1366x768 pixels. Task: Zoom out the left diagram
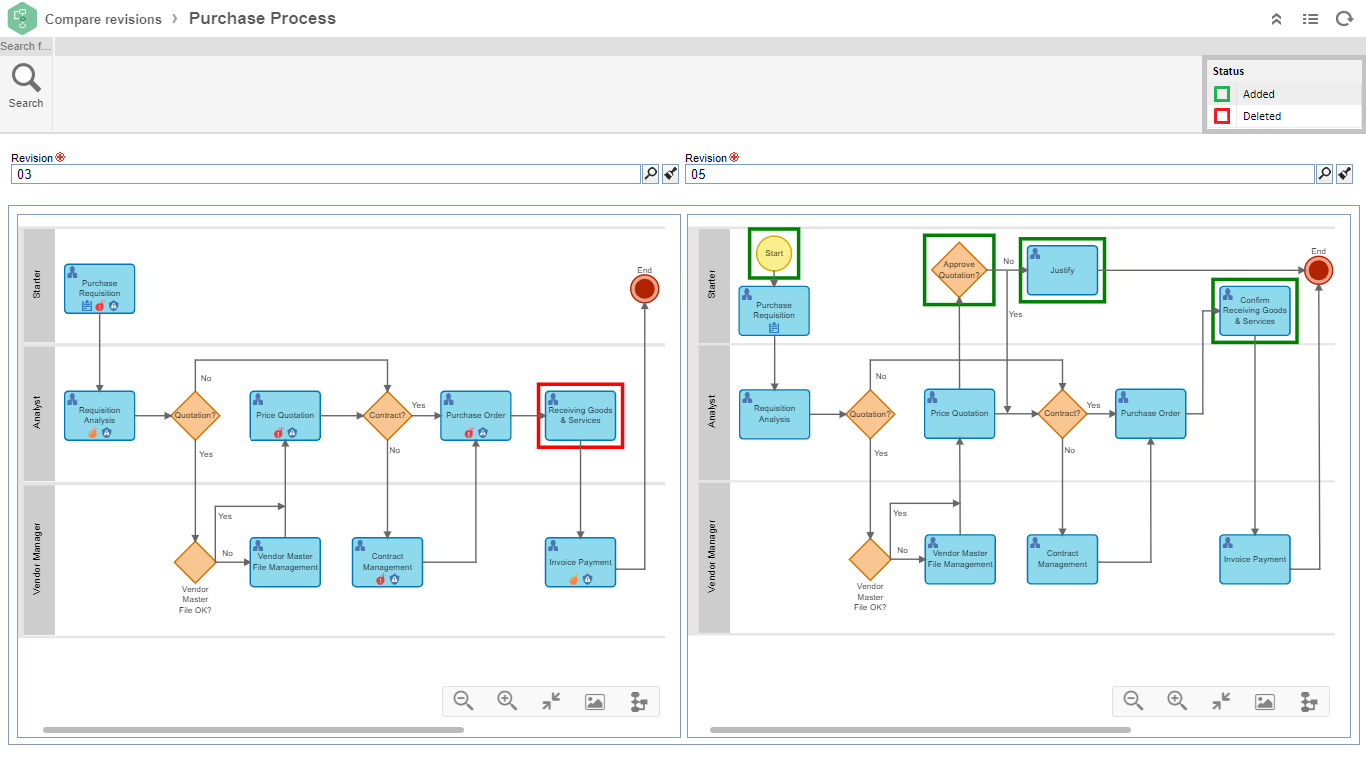pos(463,701)
